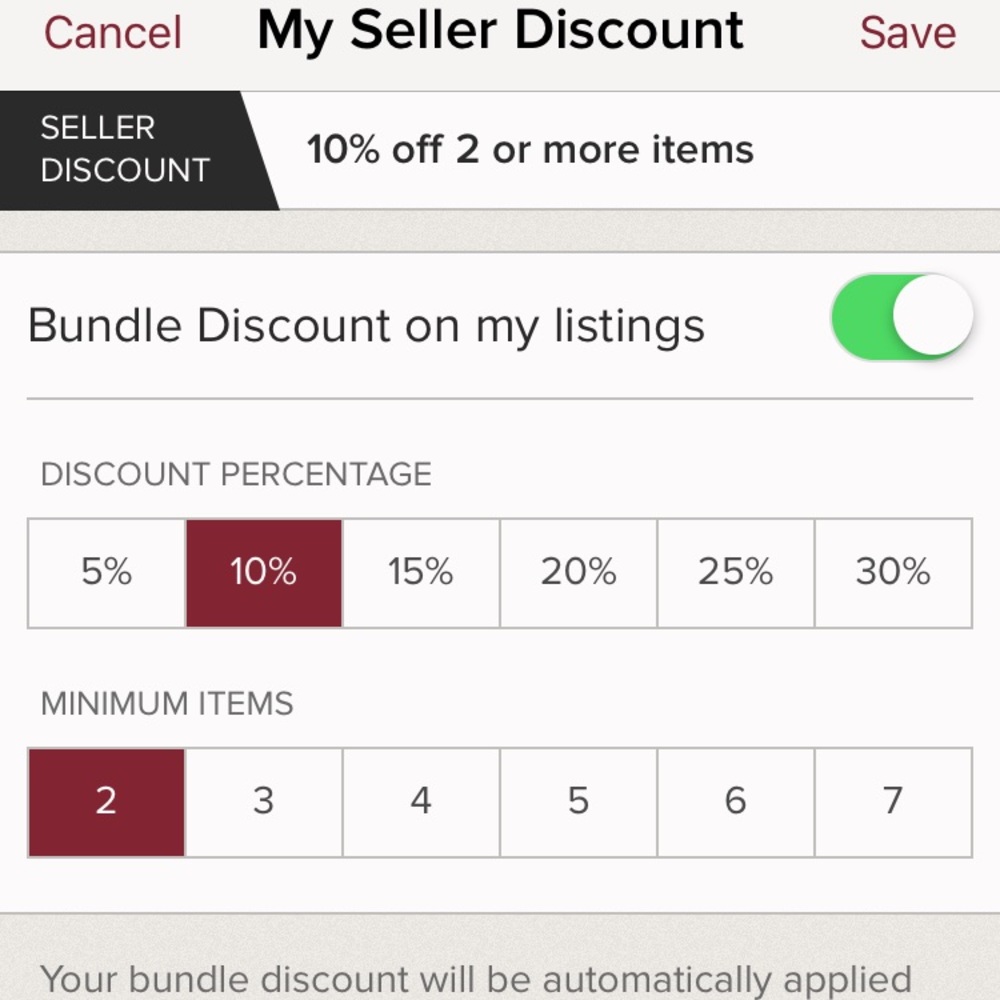Select the 5% discount percentage
Screen dimensions: 1000x1000
pos(107,573)
